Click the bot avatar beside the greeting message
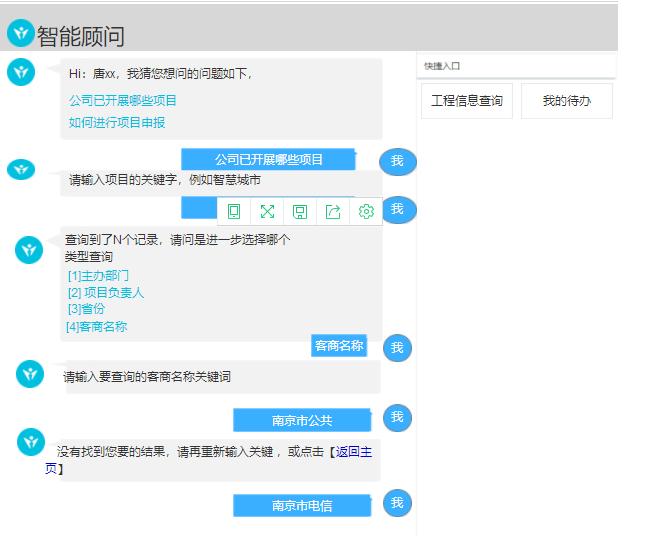This screenshot has height=536, width=650. click(x=21, y=71)
